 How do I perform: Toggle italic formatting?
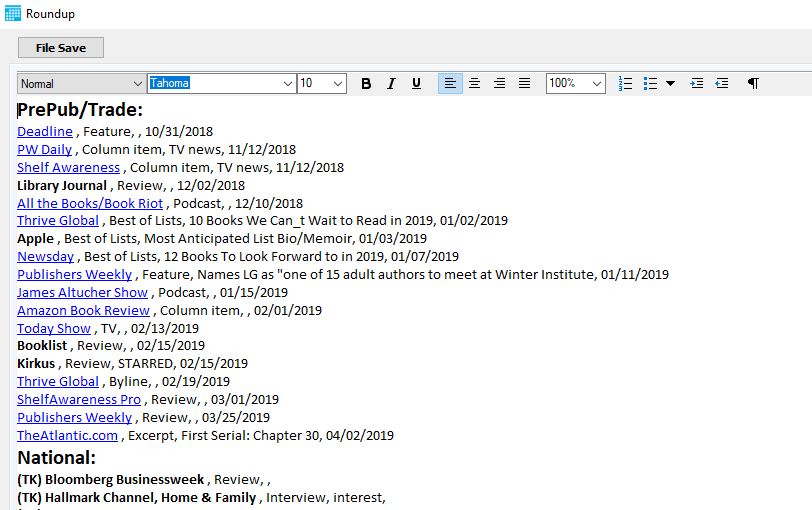391,84
